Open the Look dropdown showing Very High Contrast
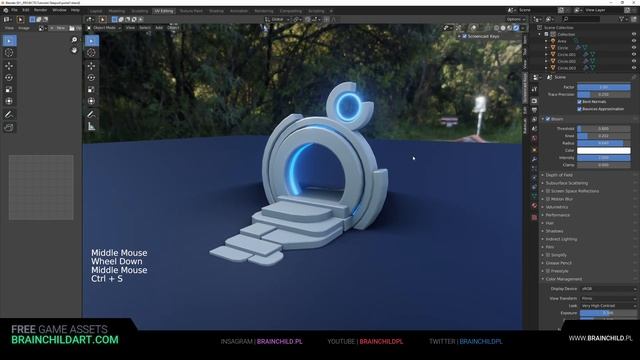This screenshot has width=640, height=360. point(608,306)
